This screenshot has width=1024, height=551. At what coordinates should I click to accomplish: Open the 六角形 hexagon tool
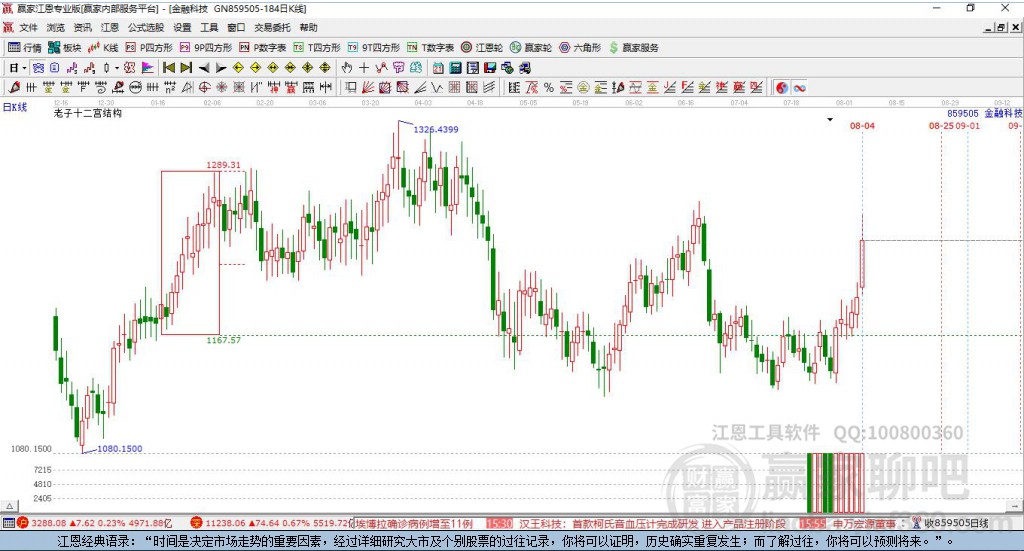[x=580, y=48]
